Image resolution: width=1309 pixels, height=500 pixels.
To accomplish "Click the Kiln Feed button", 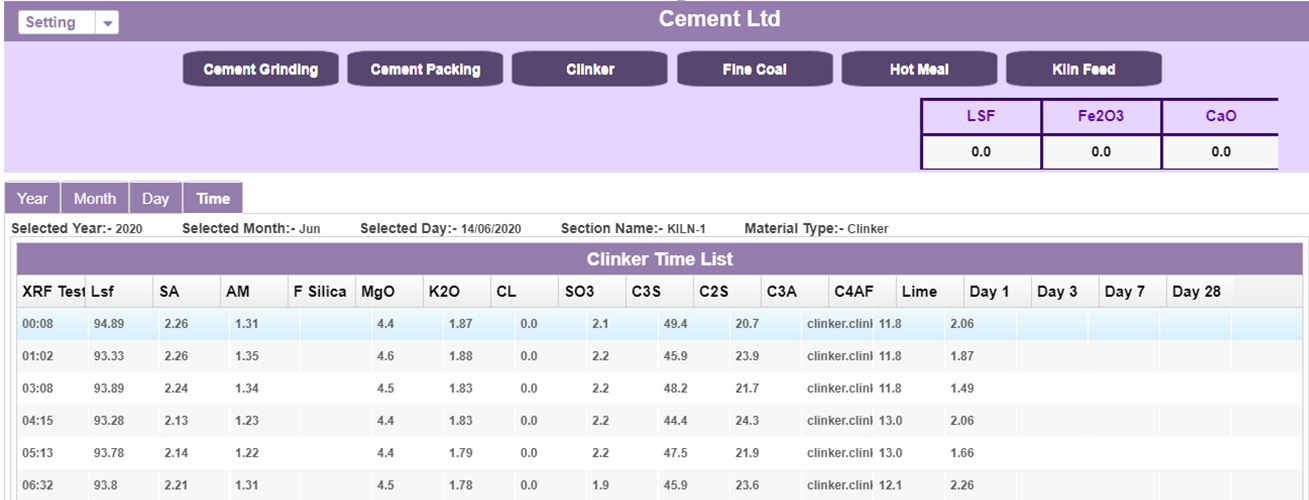I will click(1083, 70).
